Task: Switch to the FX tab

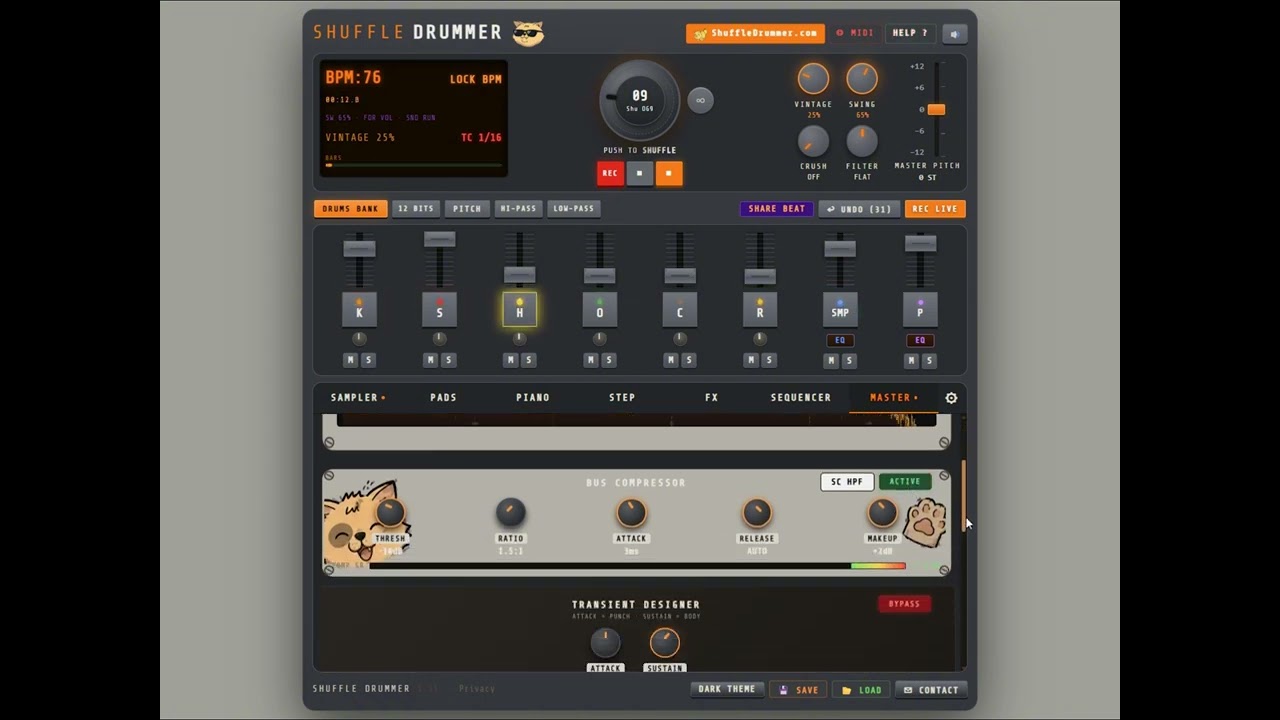Action: point(711,398)
